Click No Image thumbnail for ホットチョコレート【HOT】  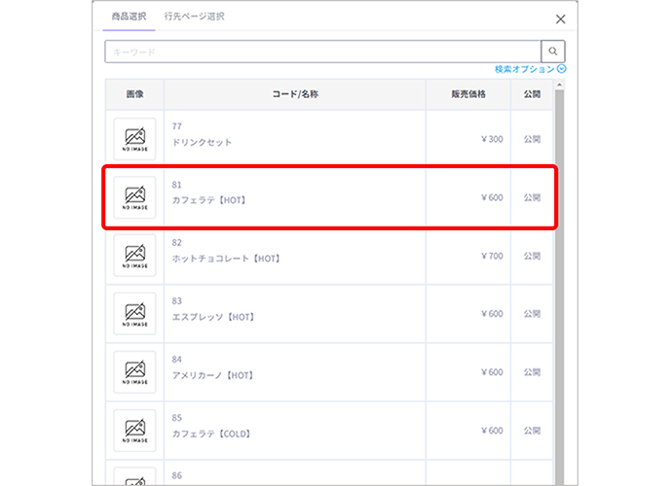click(x=135, y=255)
